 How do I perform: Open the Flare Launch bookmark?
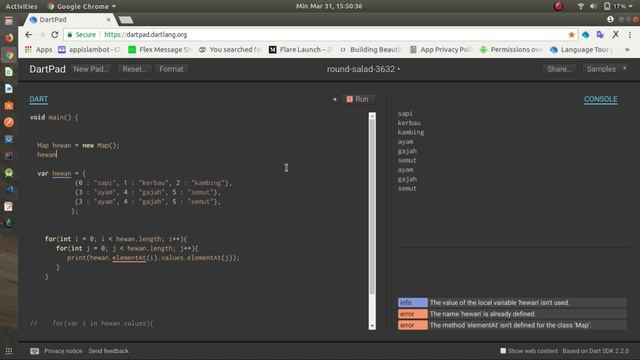point(300,49)
